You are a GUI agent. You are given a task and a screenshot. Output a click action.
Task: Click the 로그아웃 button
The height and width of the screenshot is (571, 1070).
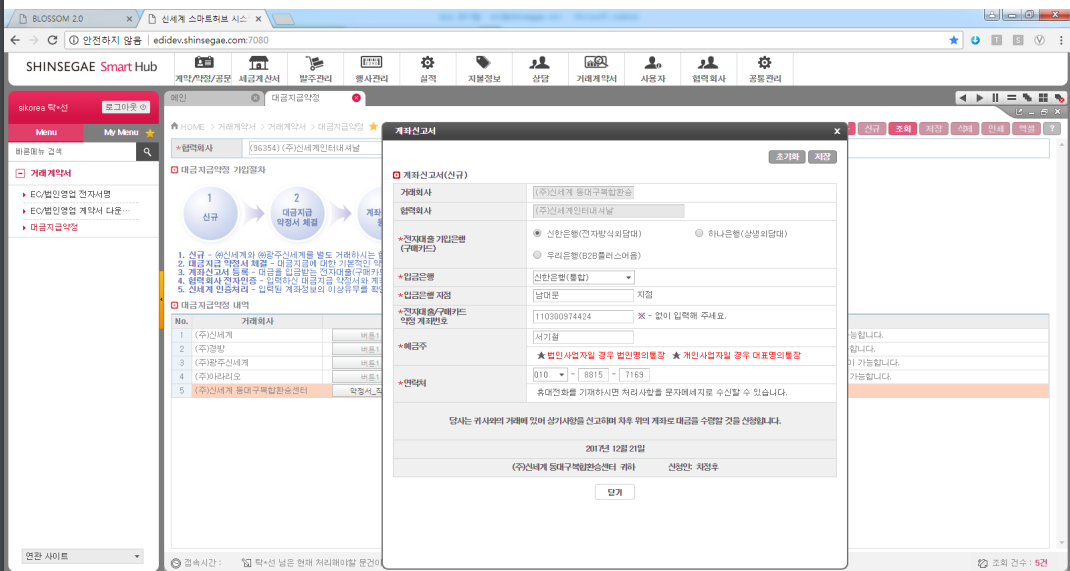[x=126, y=107]
